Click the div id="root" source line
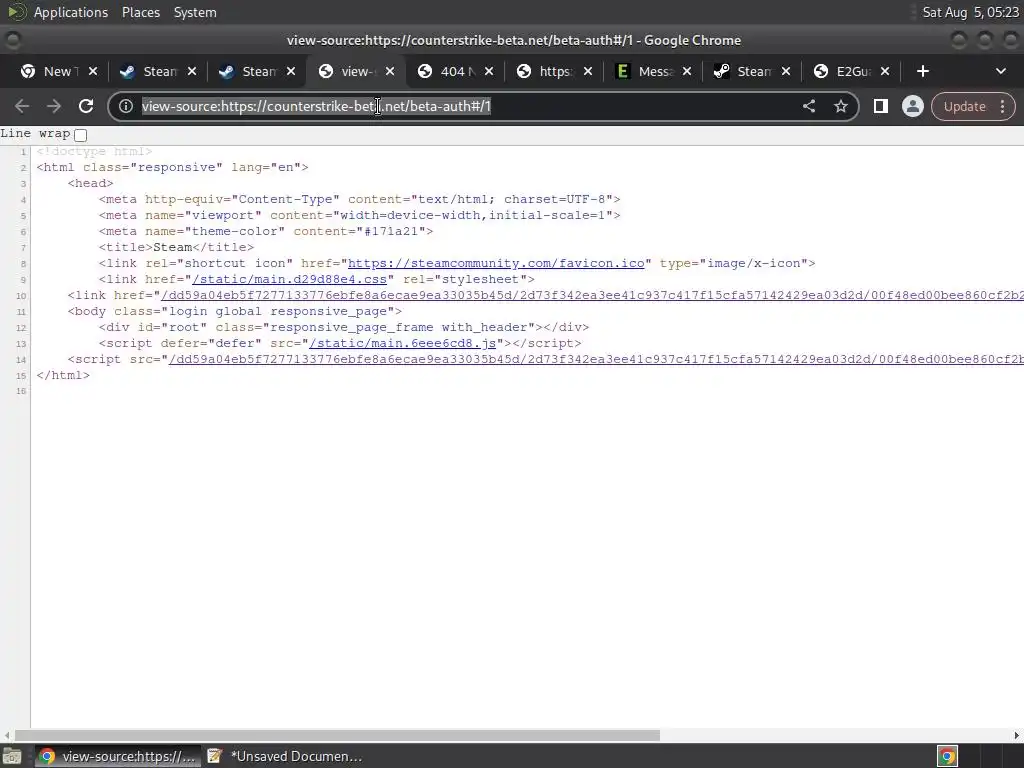The image size is (1024, 768). click(x=344, y=327)
